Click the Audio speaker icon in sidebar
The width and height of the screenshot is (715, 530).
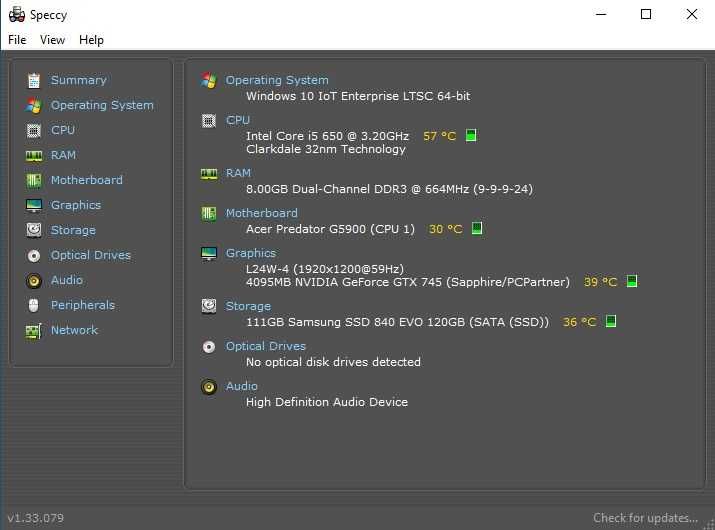click(x=34, y=280)
